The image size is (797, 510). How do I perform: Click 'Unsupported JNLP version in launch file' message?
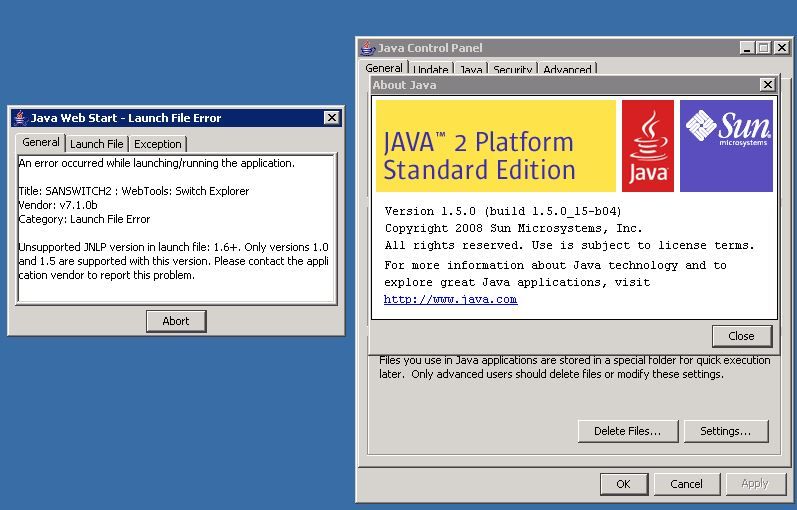(173, 261)
